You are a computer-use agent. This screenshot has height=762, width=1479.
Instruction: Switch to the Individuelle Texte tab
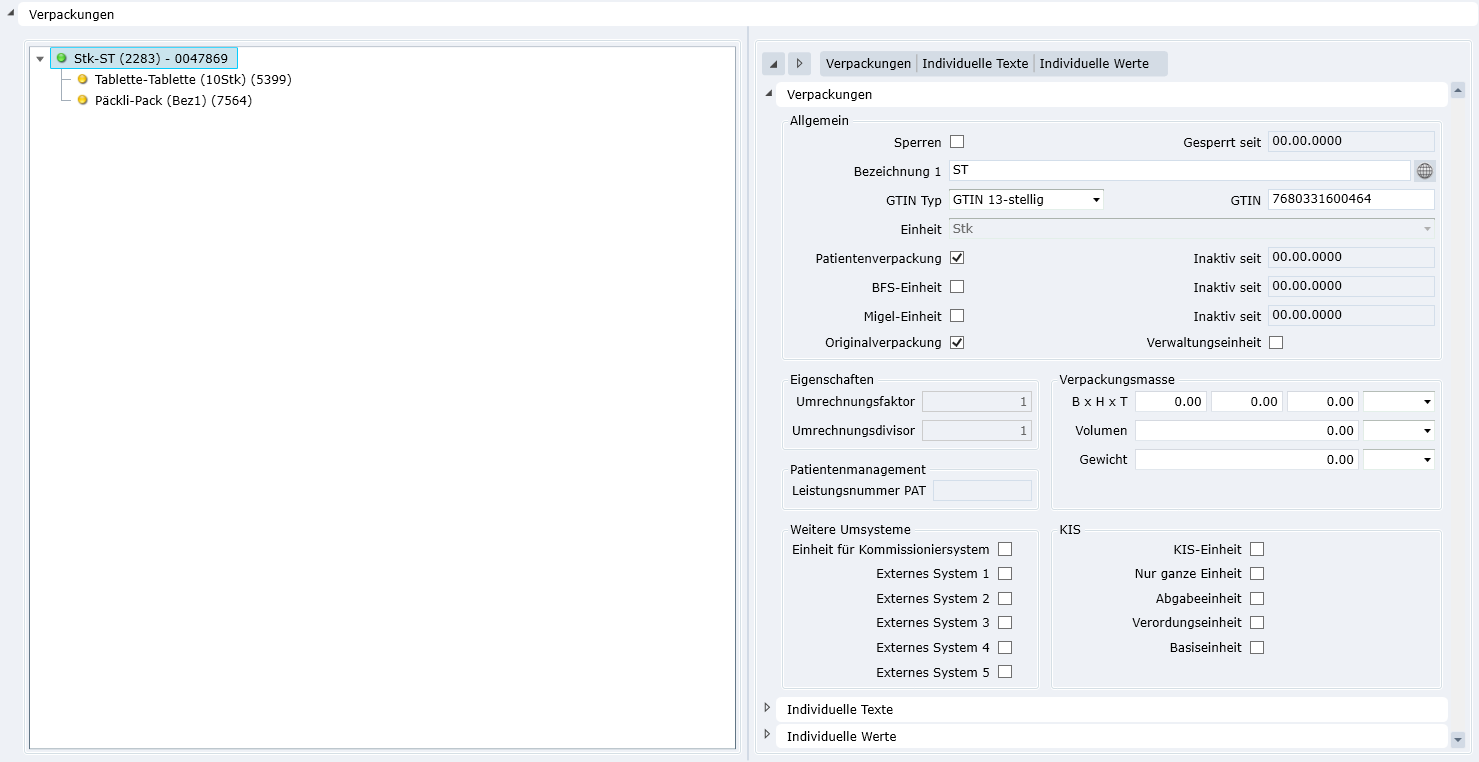pos(975,64)
